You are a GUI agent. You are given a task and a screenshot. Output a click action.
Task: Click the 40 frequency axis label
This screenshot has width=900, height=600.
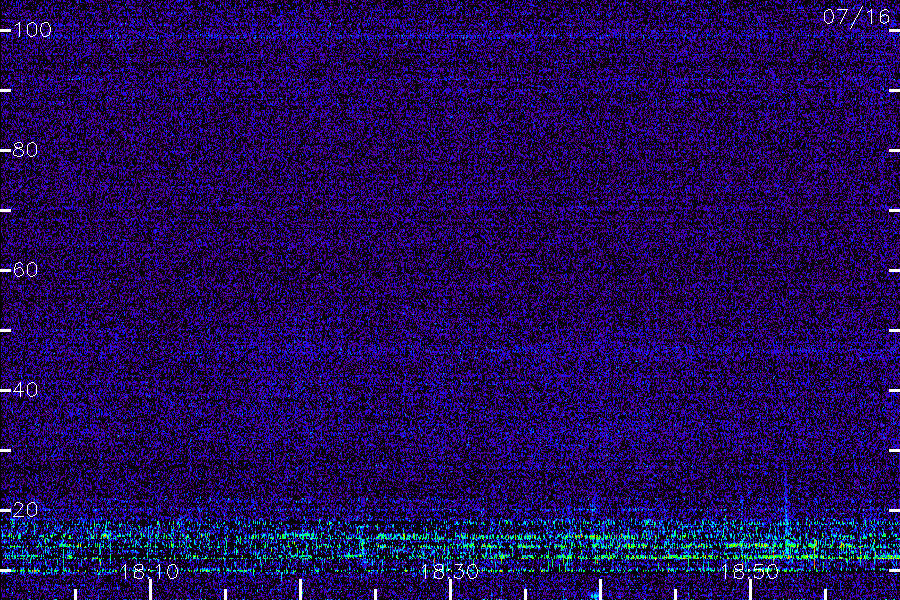(25, 390)
